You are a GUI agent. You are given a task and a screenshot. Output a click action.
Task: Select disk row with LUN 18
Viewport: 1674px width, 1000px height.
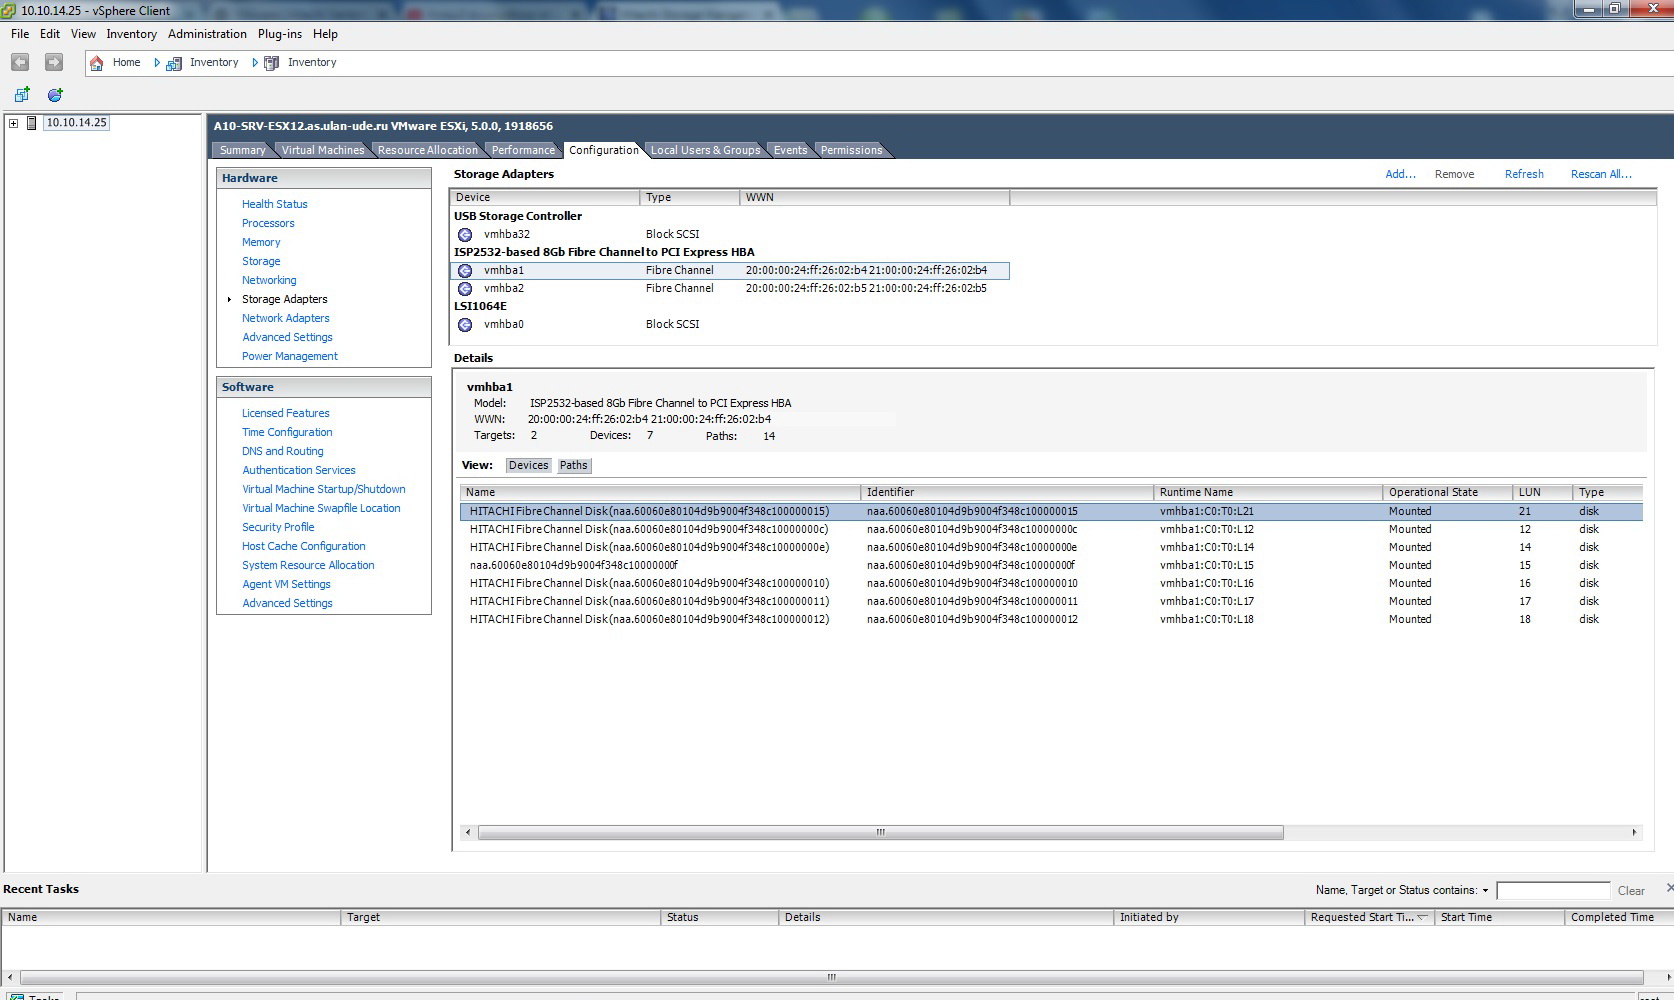click(x=1051, y=620)
